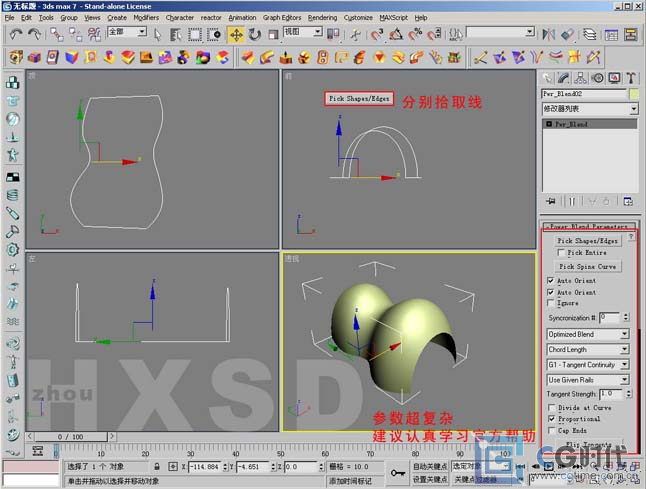Choose the Bind to Space Warp tool
This screenshot has height=489, width=646.
coord(94,35)
